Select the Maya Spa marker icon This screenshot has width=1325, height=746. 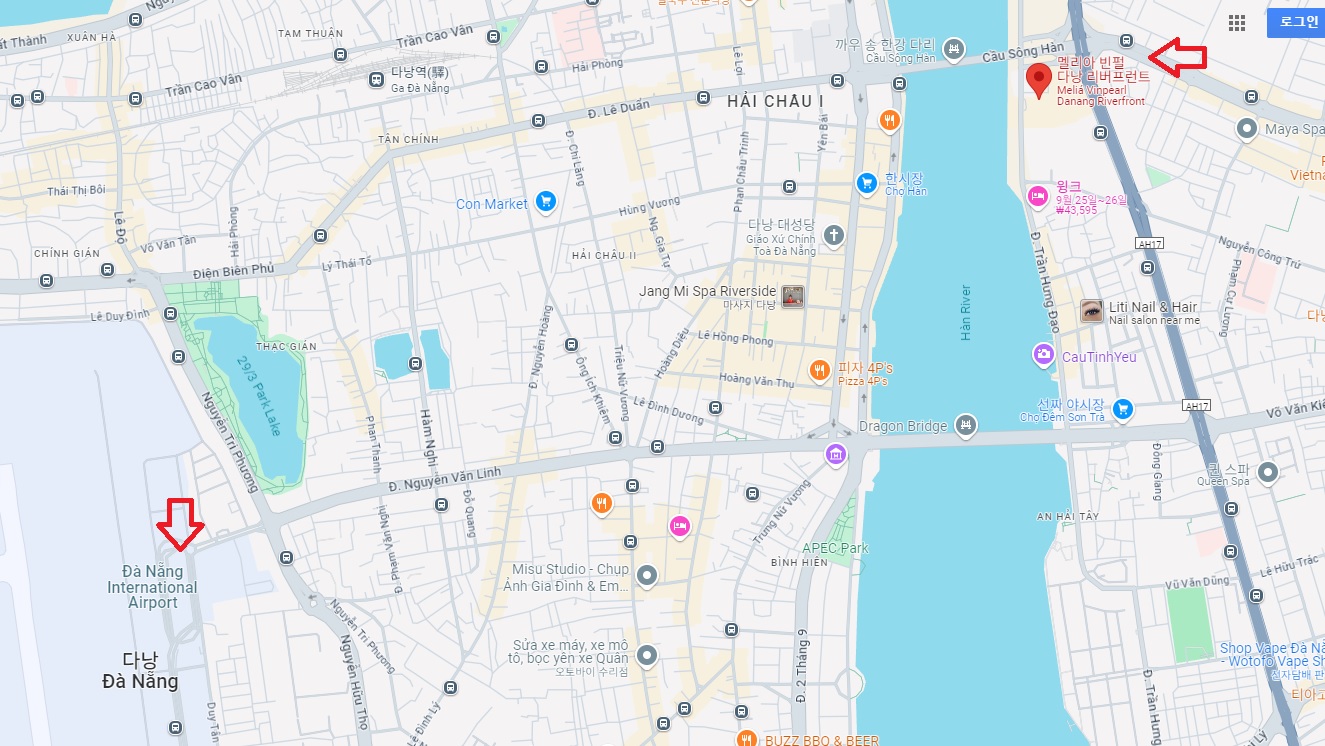coord(1246,128)
